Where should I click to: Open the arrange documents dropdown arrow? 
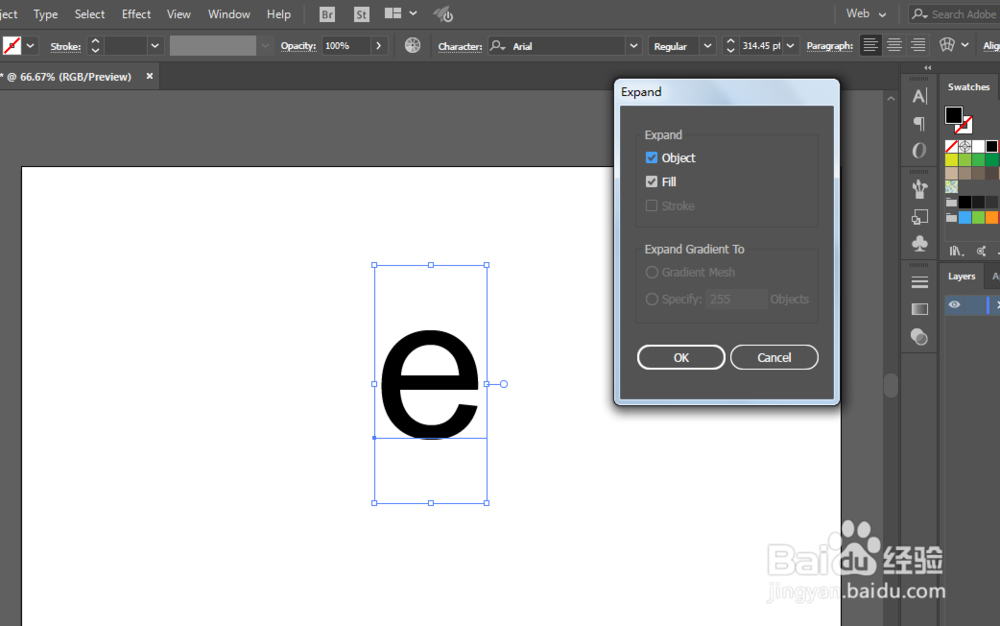point(413,13)
